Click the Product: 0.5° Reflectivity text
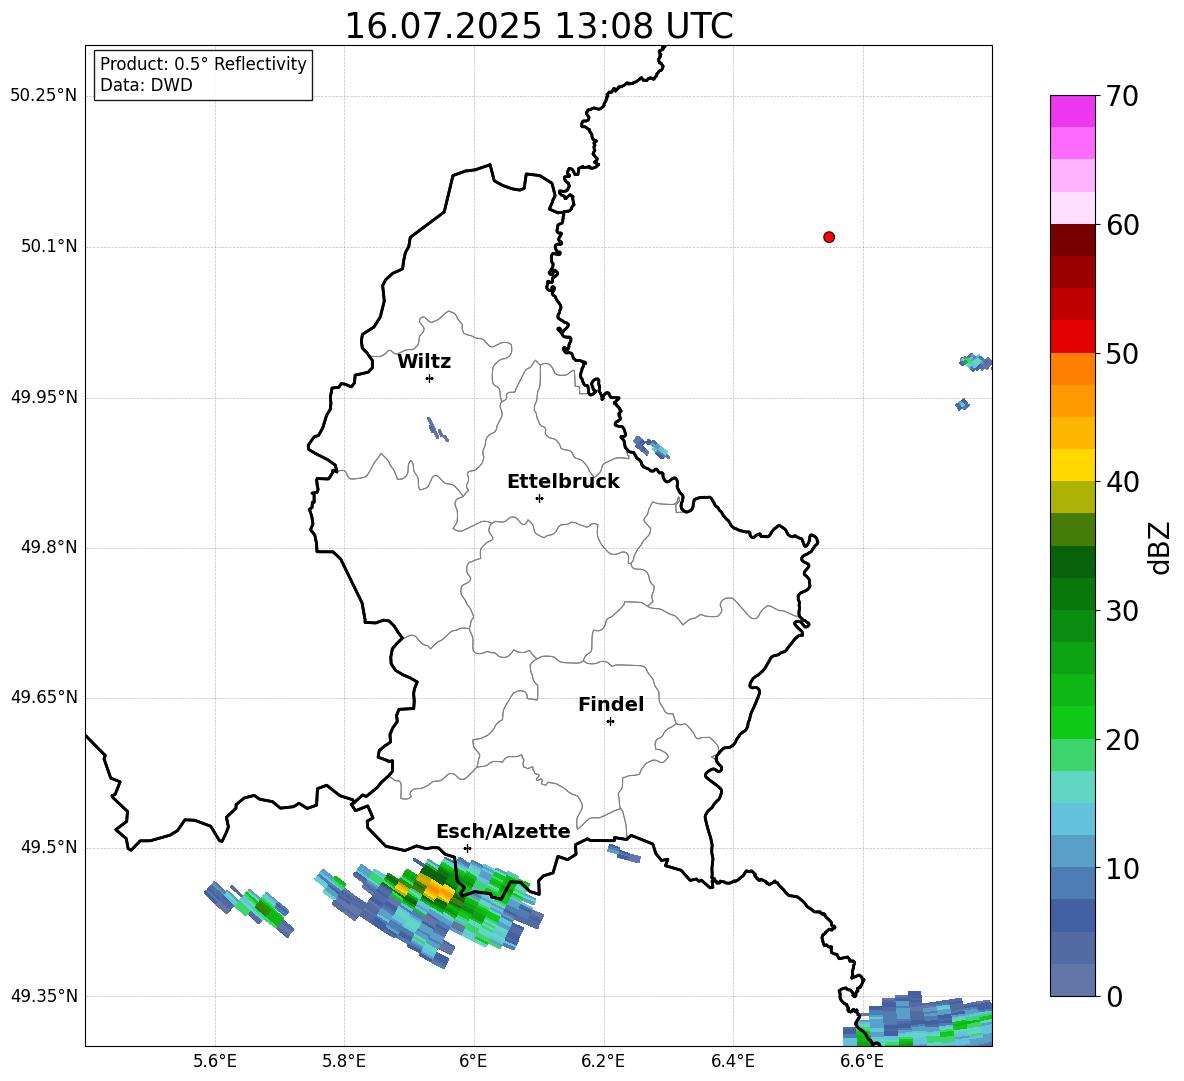1184x1081 pixels. click(203, 64)
